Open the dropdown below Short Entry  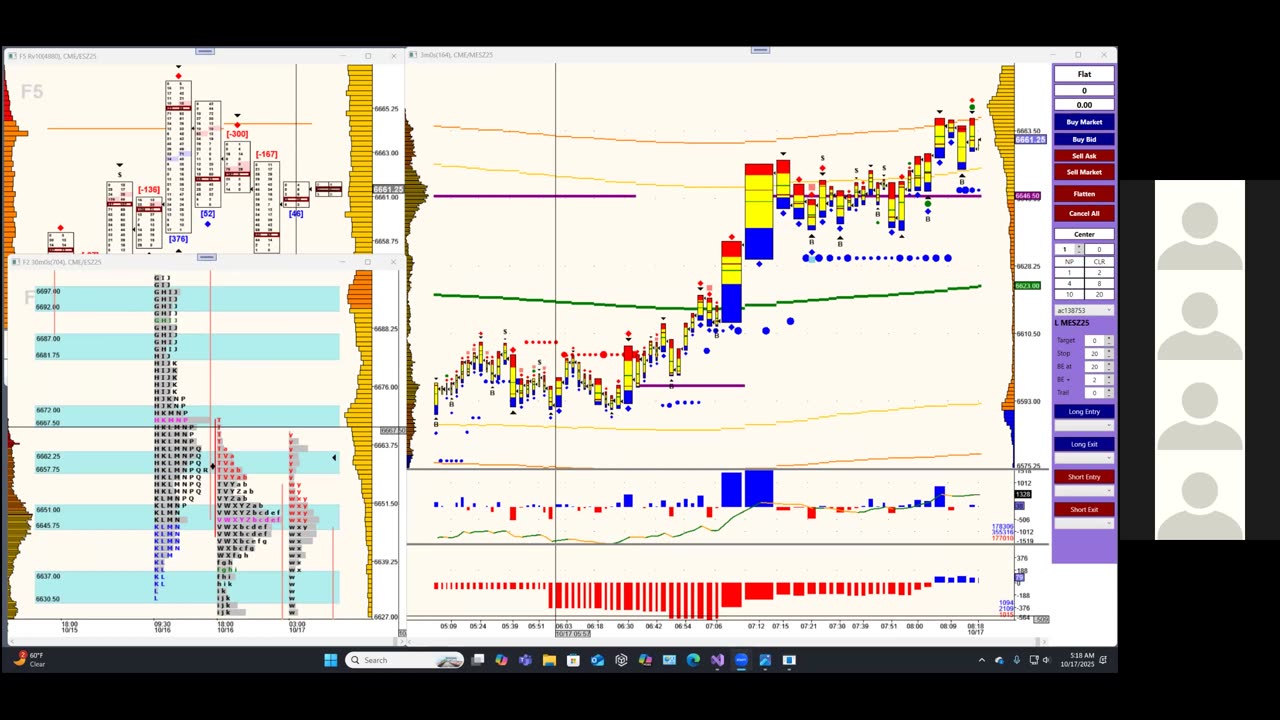click(x=1084, y=490)
